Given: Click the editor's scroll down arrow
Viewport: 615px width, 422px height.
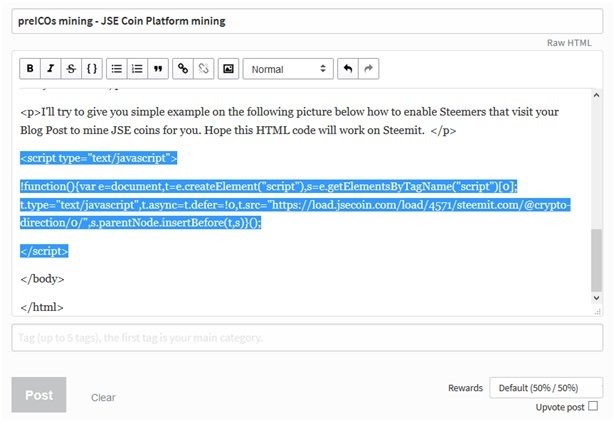Looking at the screenshot, I should pyautogui.click(x=596, y=298).
